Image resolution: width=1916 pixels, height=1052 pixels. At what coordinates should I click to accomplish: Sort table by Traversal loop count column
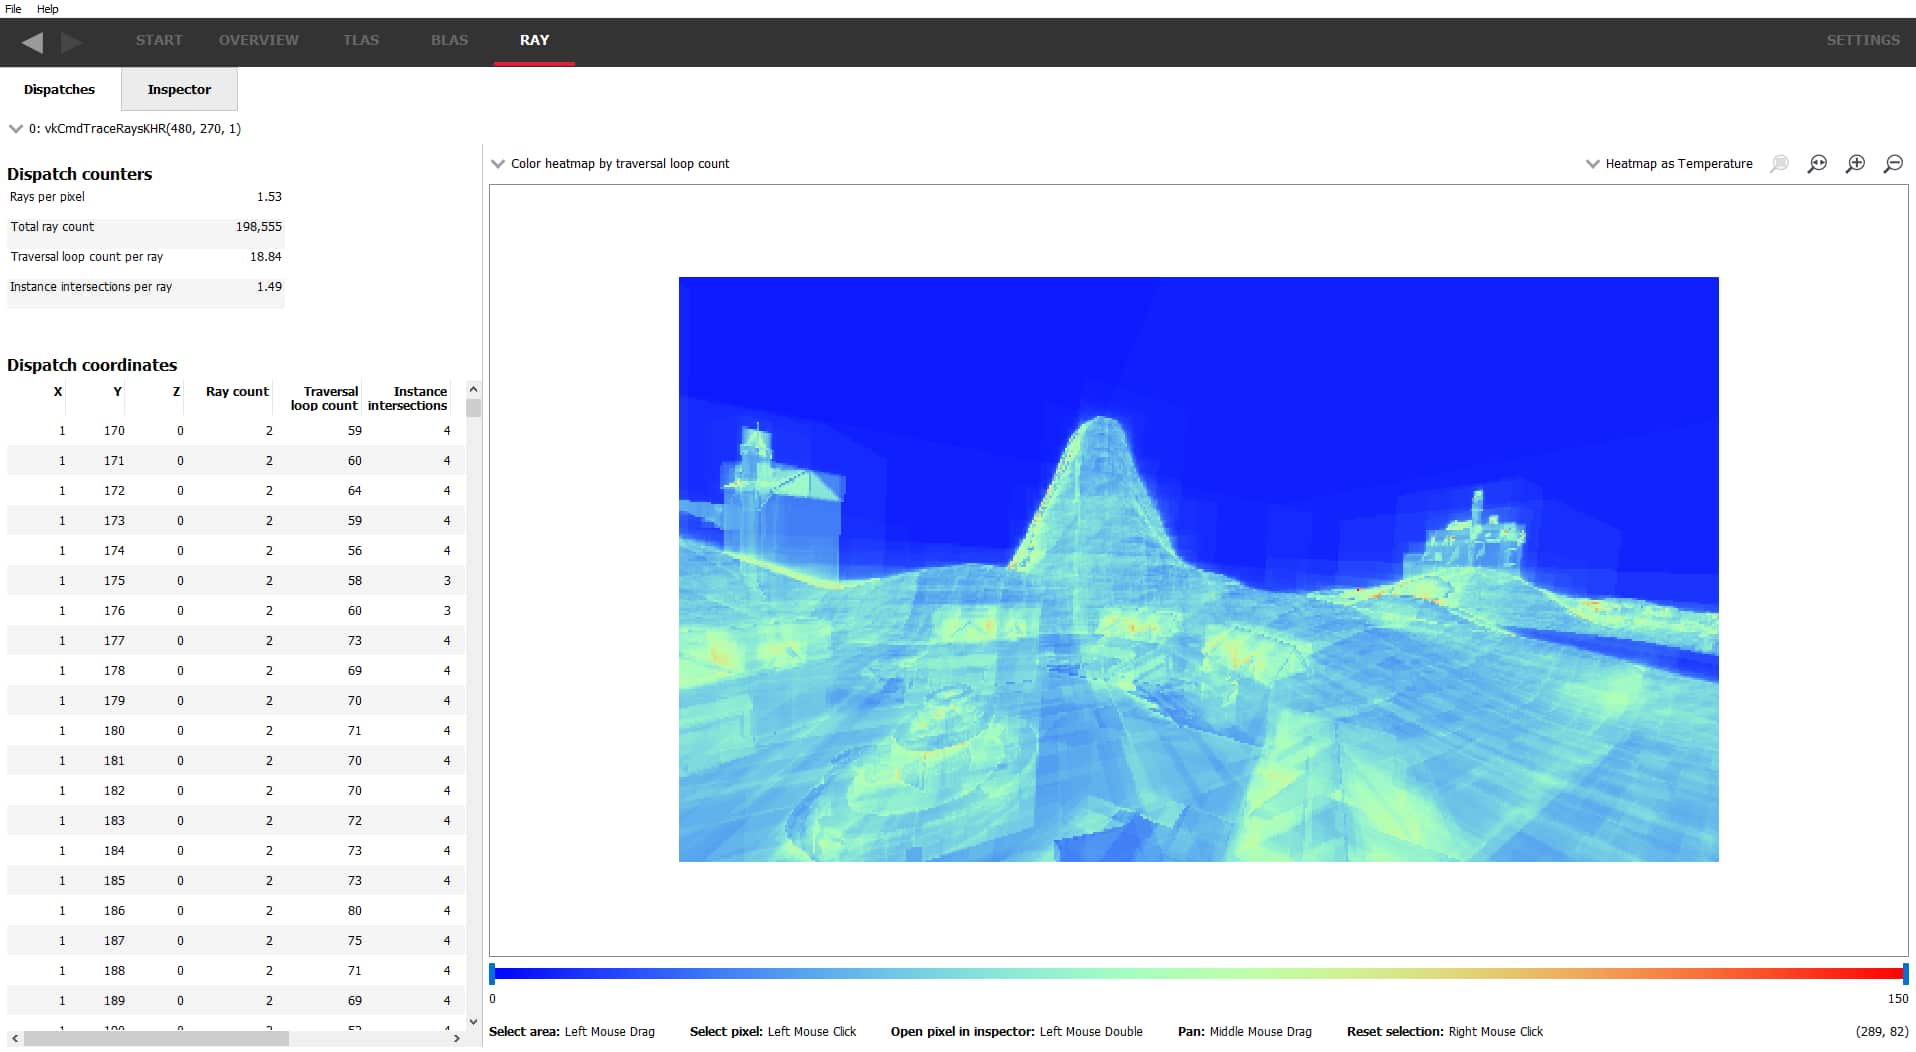[x=325, y=398]
